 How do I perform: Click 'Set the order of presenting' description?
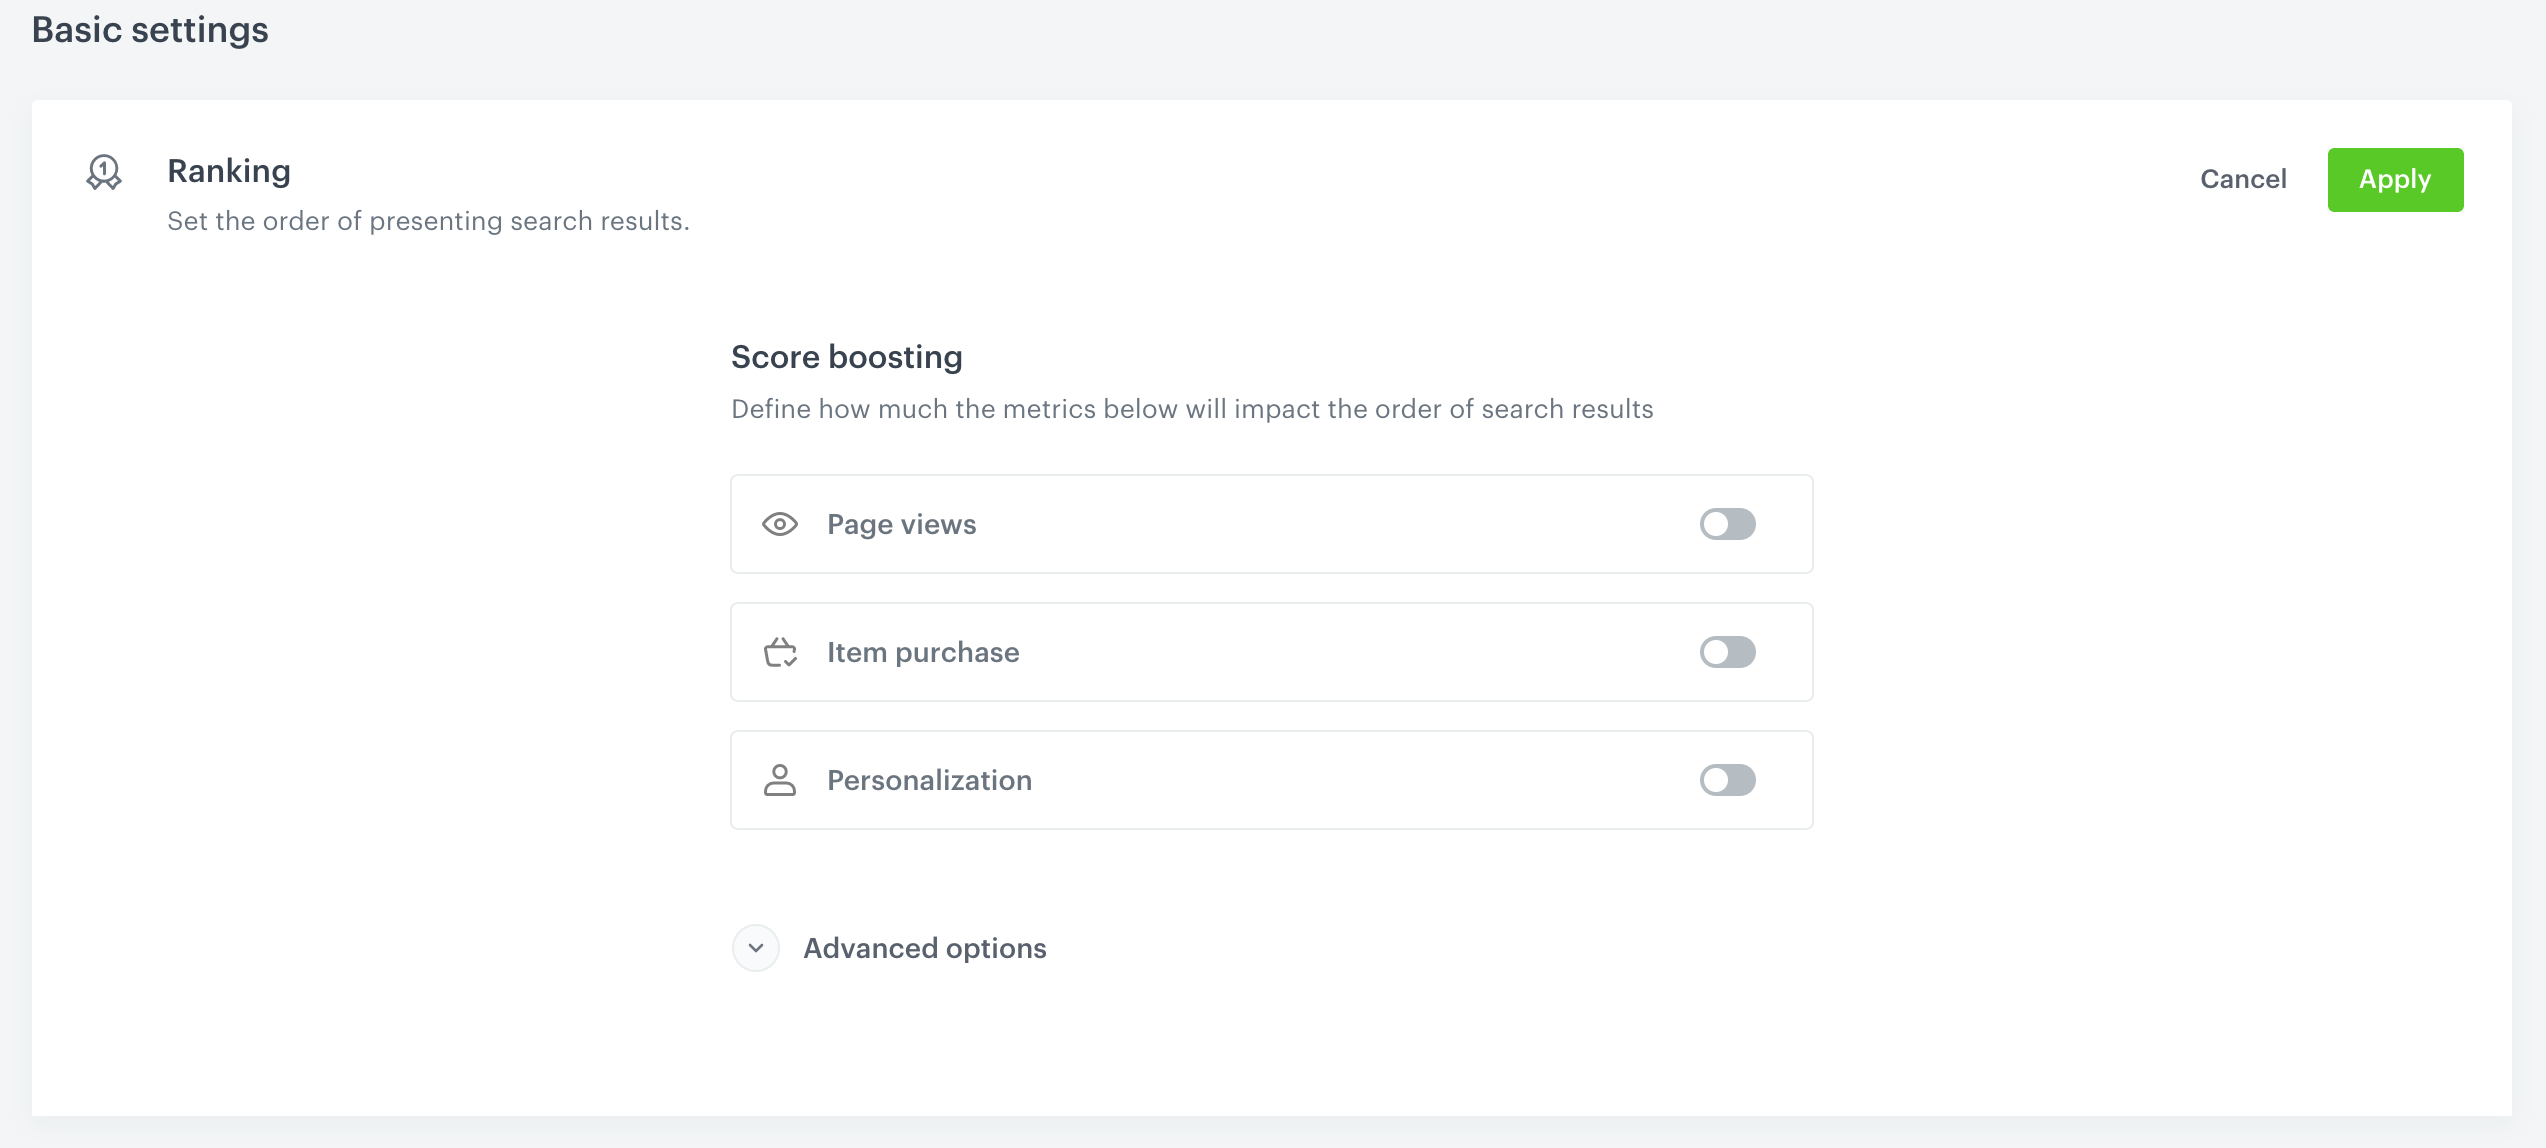pos(428,221)
